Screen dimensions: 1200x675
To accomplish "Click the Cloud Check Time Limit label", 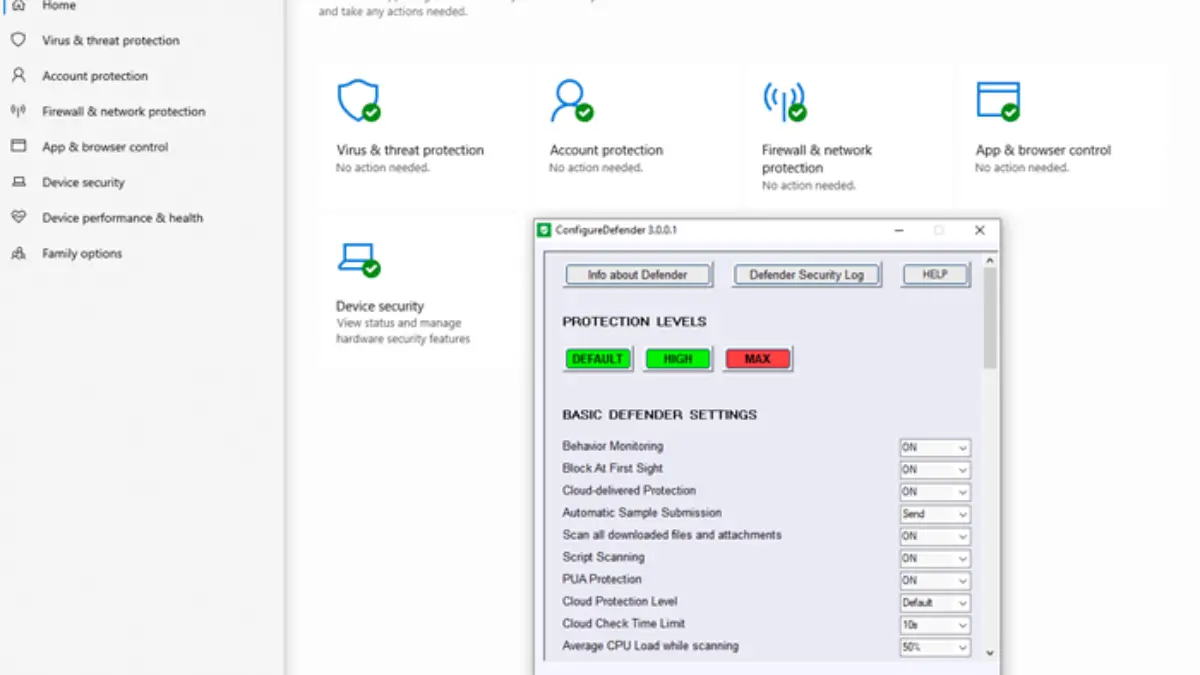I will coord(624,623).
